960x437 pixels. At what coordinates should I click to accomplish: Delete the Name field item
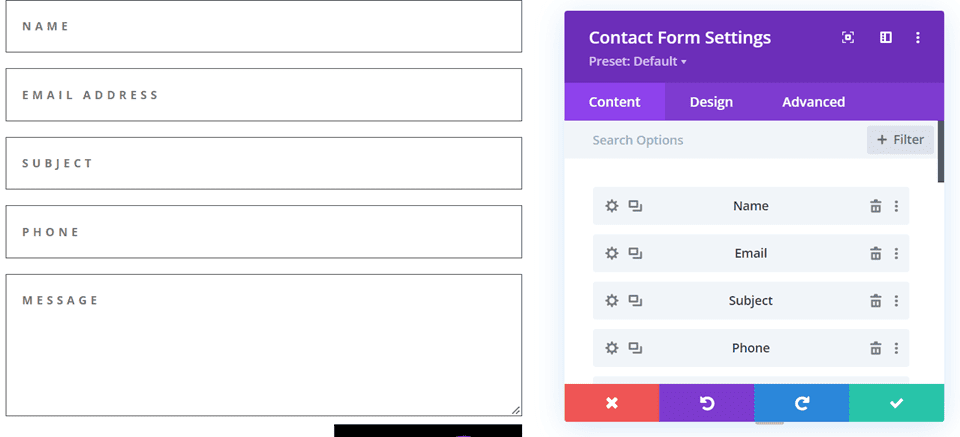click(x=875, y=206)
